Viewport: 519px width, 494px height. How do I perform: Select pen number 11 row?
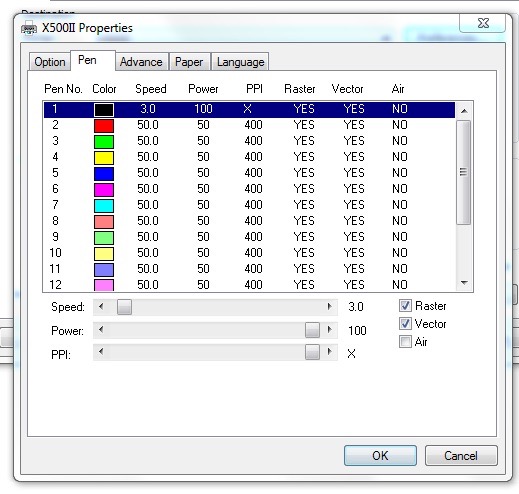[249, 269]
